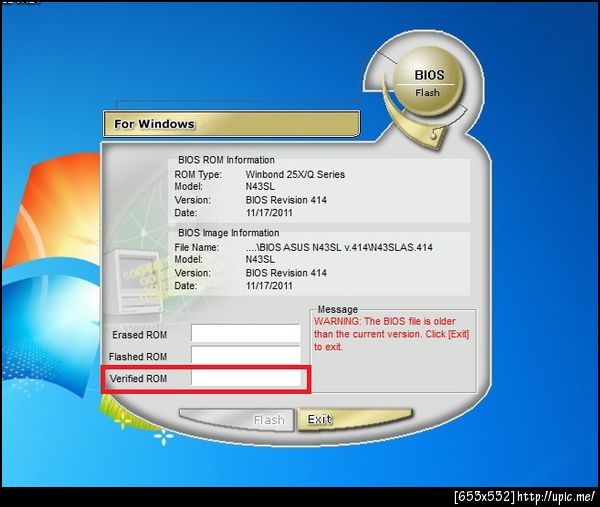Click model N43SL under BIOS Image Information
This screenshot has height=507, width=600.
click(x=260, y=259)
